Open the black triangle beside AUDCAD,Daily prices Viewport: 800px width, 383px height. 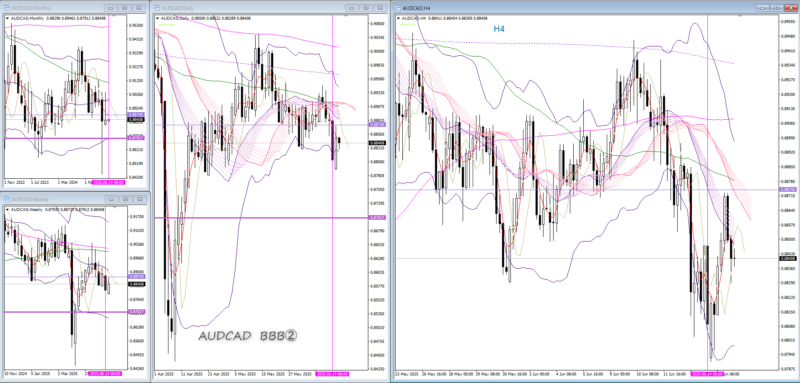pos(157,18)
